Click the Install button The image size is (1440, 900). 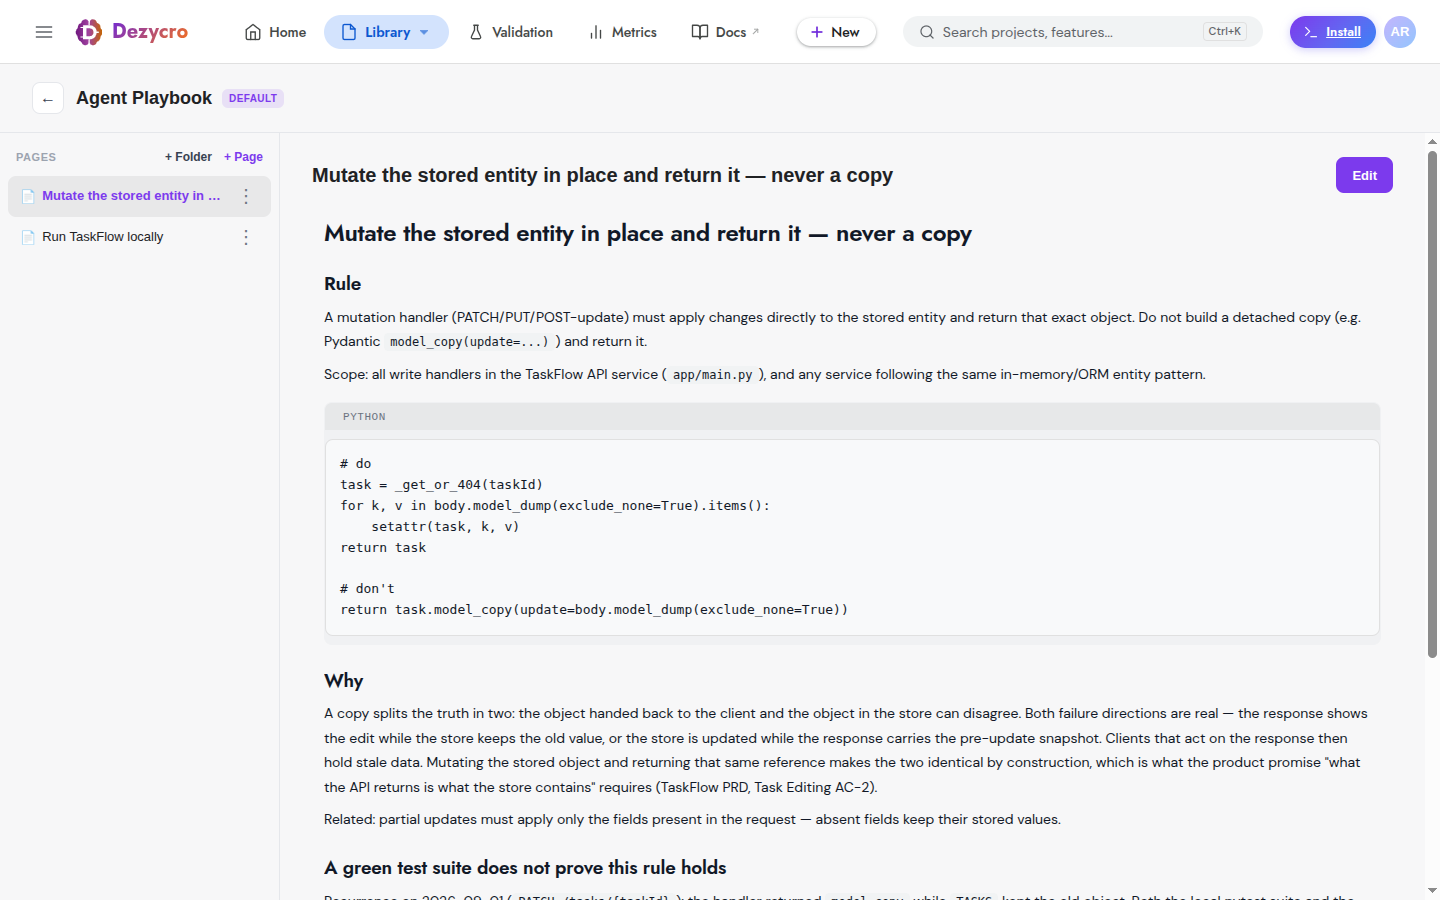coord(1332,32)
